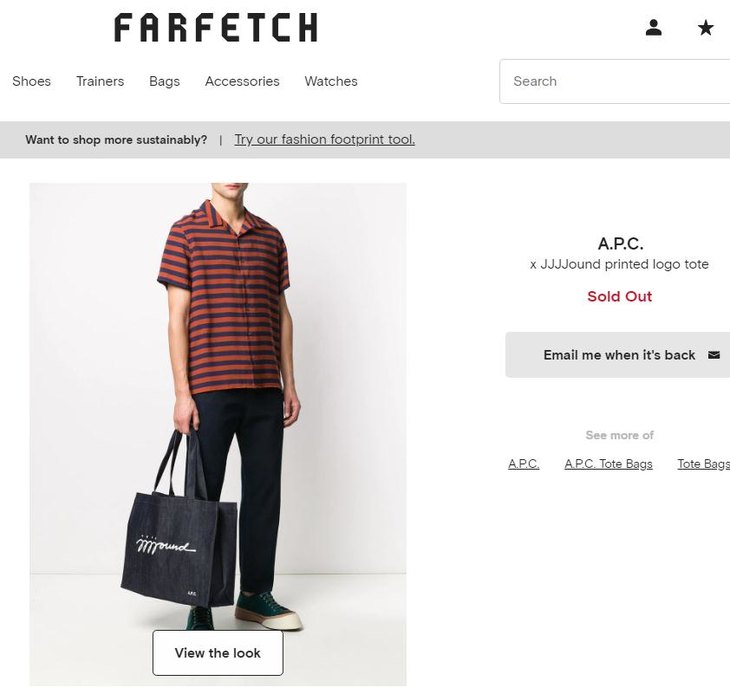The width and height of the screenshot is (730, 694).
Task: Open the underlined A.P.C. link under See more of
Action: (x=523, y=464)
